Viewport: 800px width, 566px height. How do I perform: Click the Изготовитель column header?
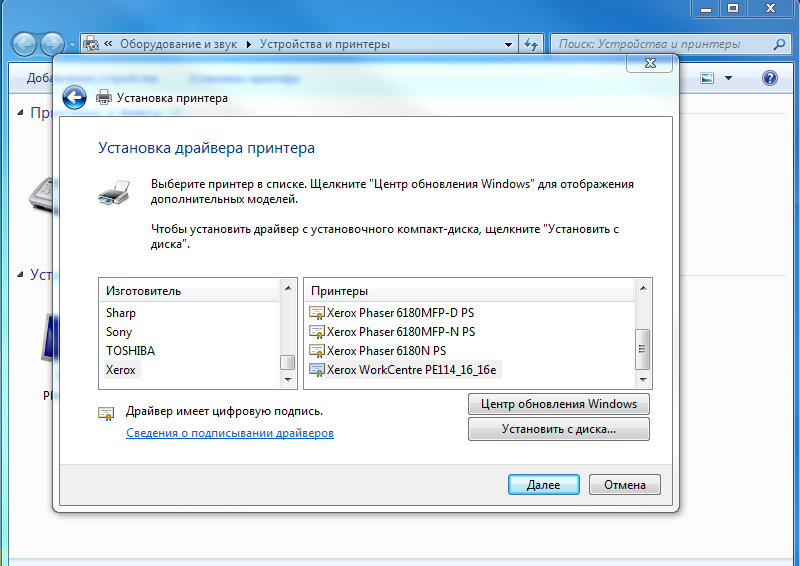189,291
